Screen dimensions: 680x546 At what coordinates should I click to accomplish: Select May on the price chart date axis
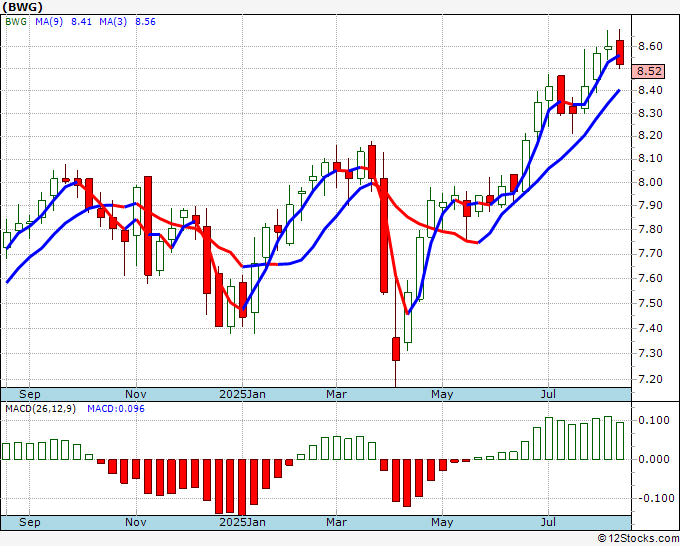coord(442,394)
